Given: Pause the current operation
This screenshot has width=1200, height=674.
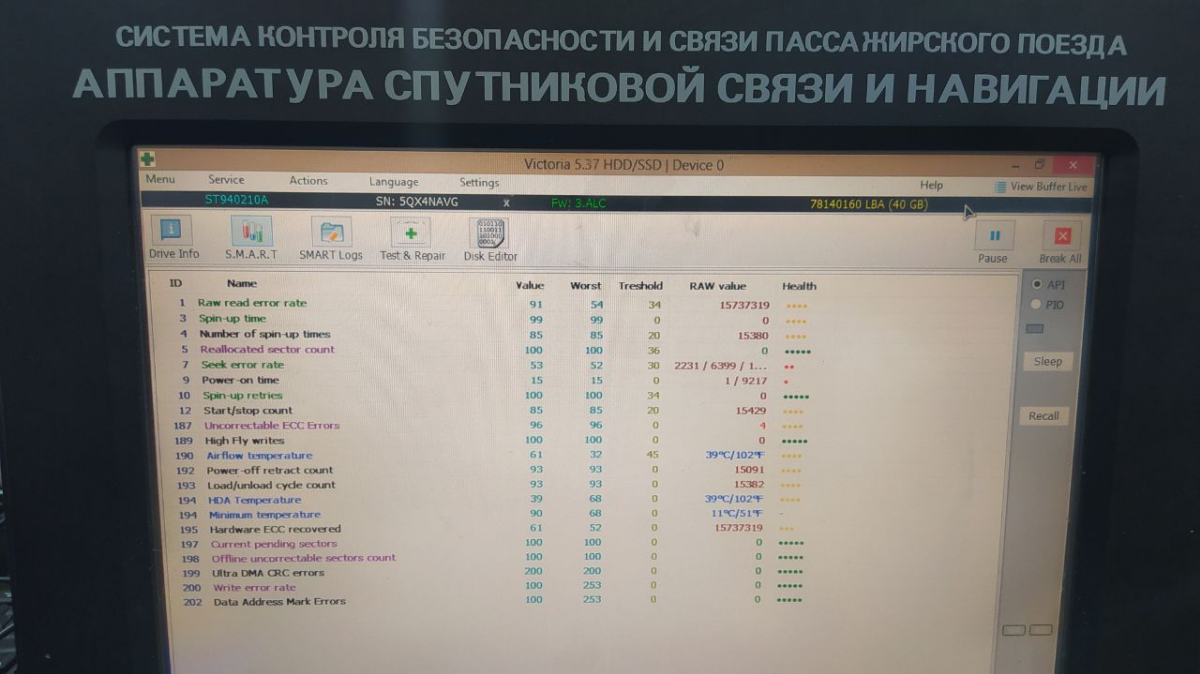Looking at the screenshot, I should pos(993,244).
